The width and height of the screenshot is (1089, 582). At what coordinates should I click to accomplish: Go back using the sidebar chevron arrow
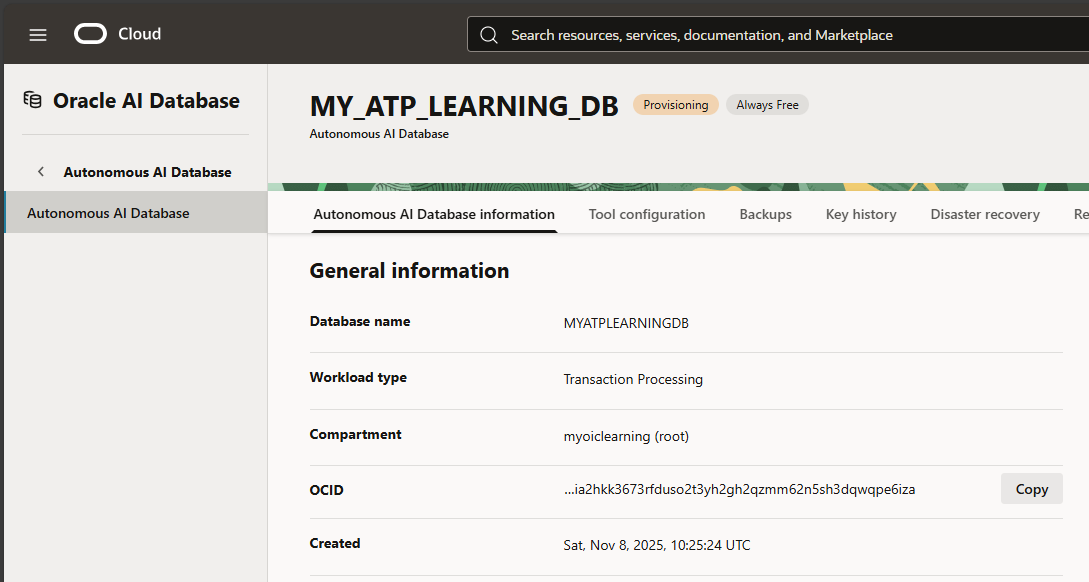coord(41,172)
